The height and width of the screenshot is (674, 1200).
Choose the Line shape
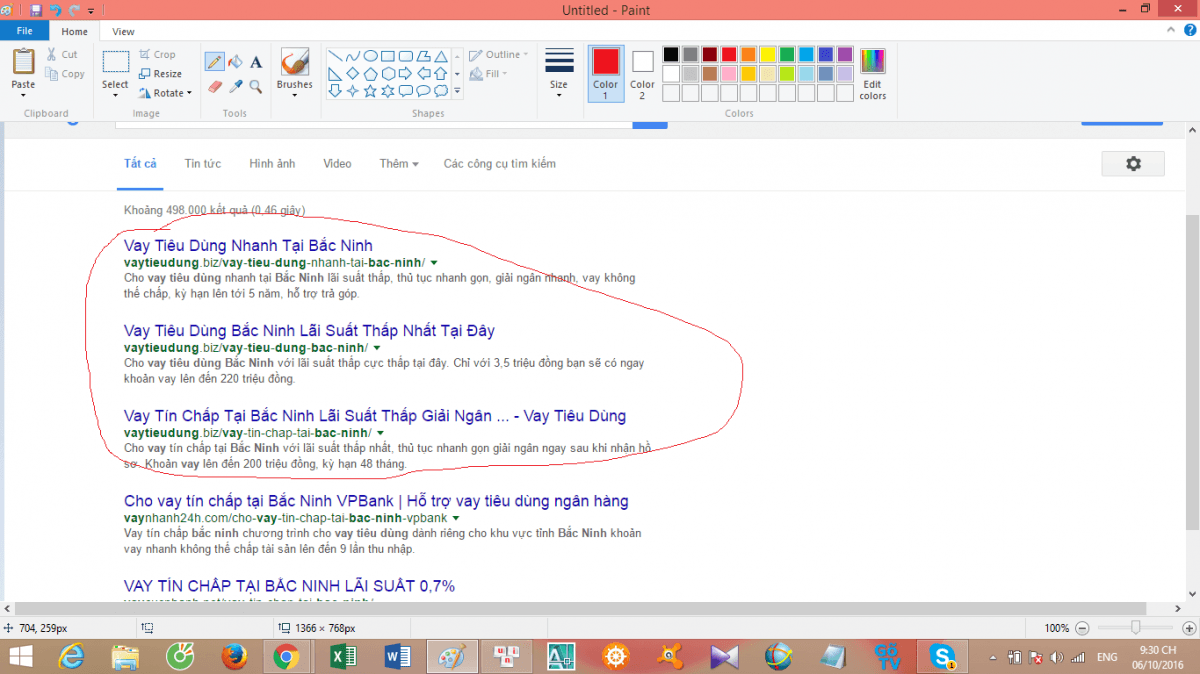pos(335,56)
